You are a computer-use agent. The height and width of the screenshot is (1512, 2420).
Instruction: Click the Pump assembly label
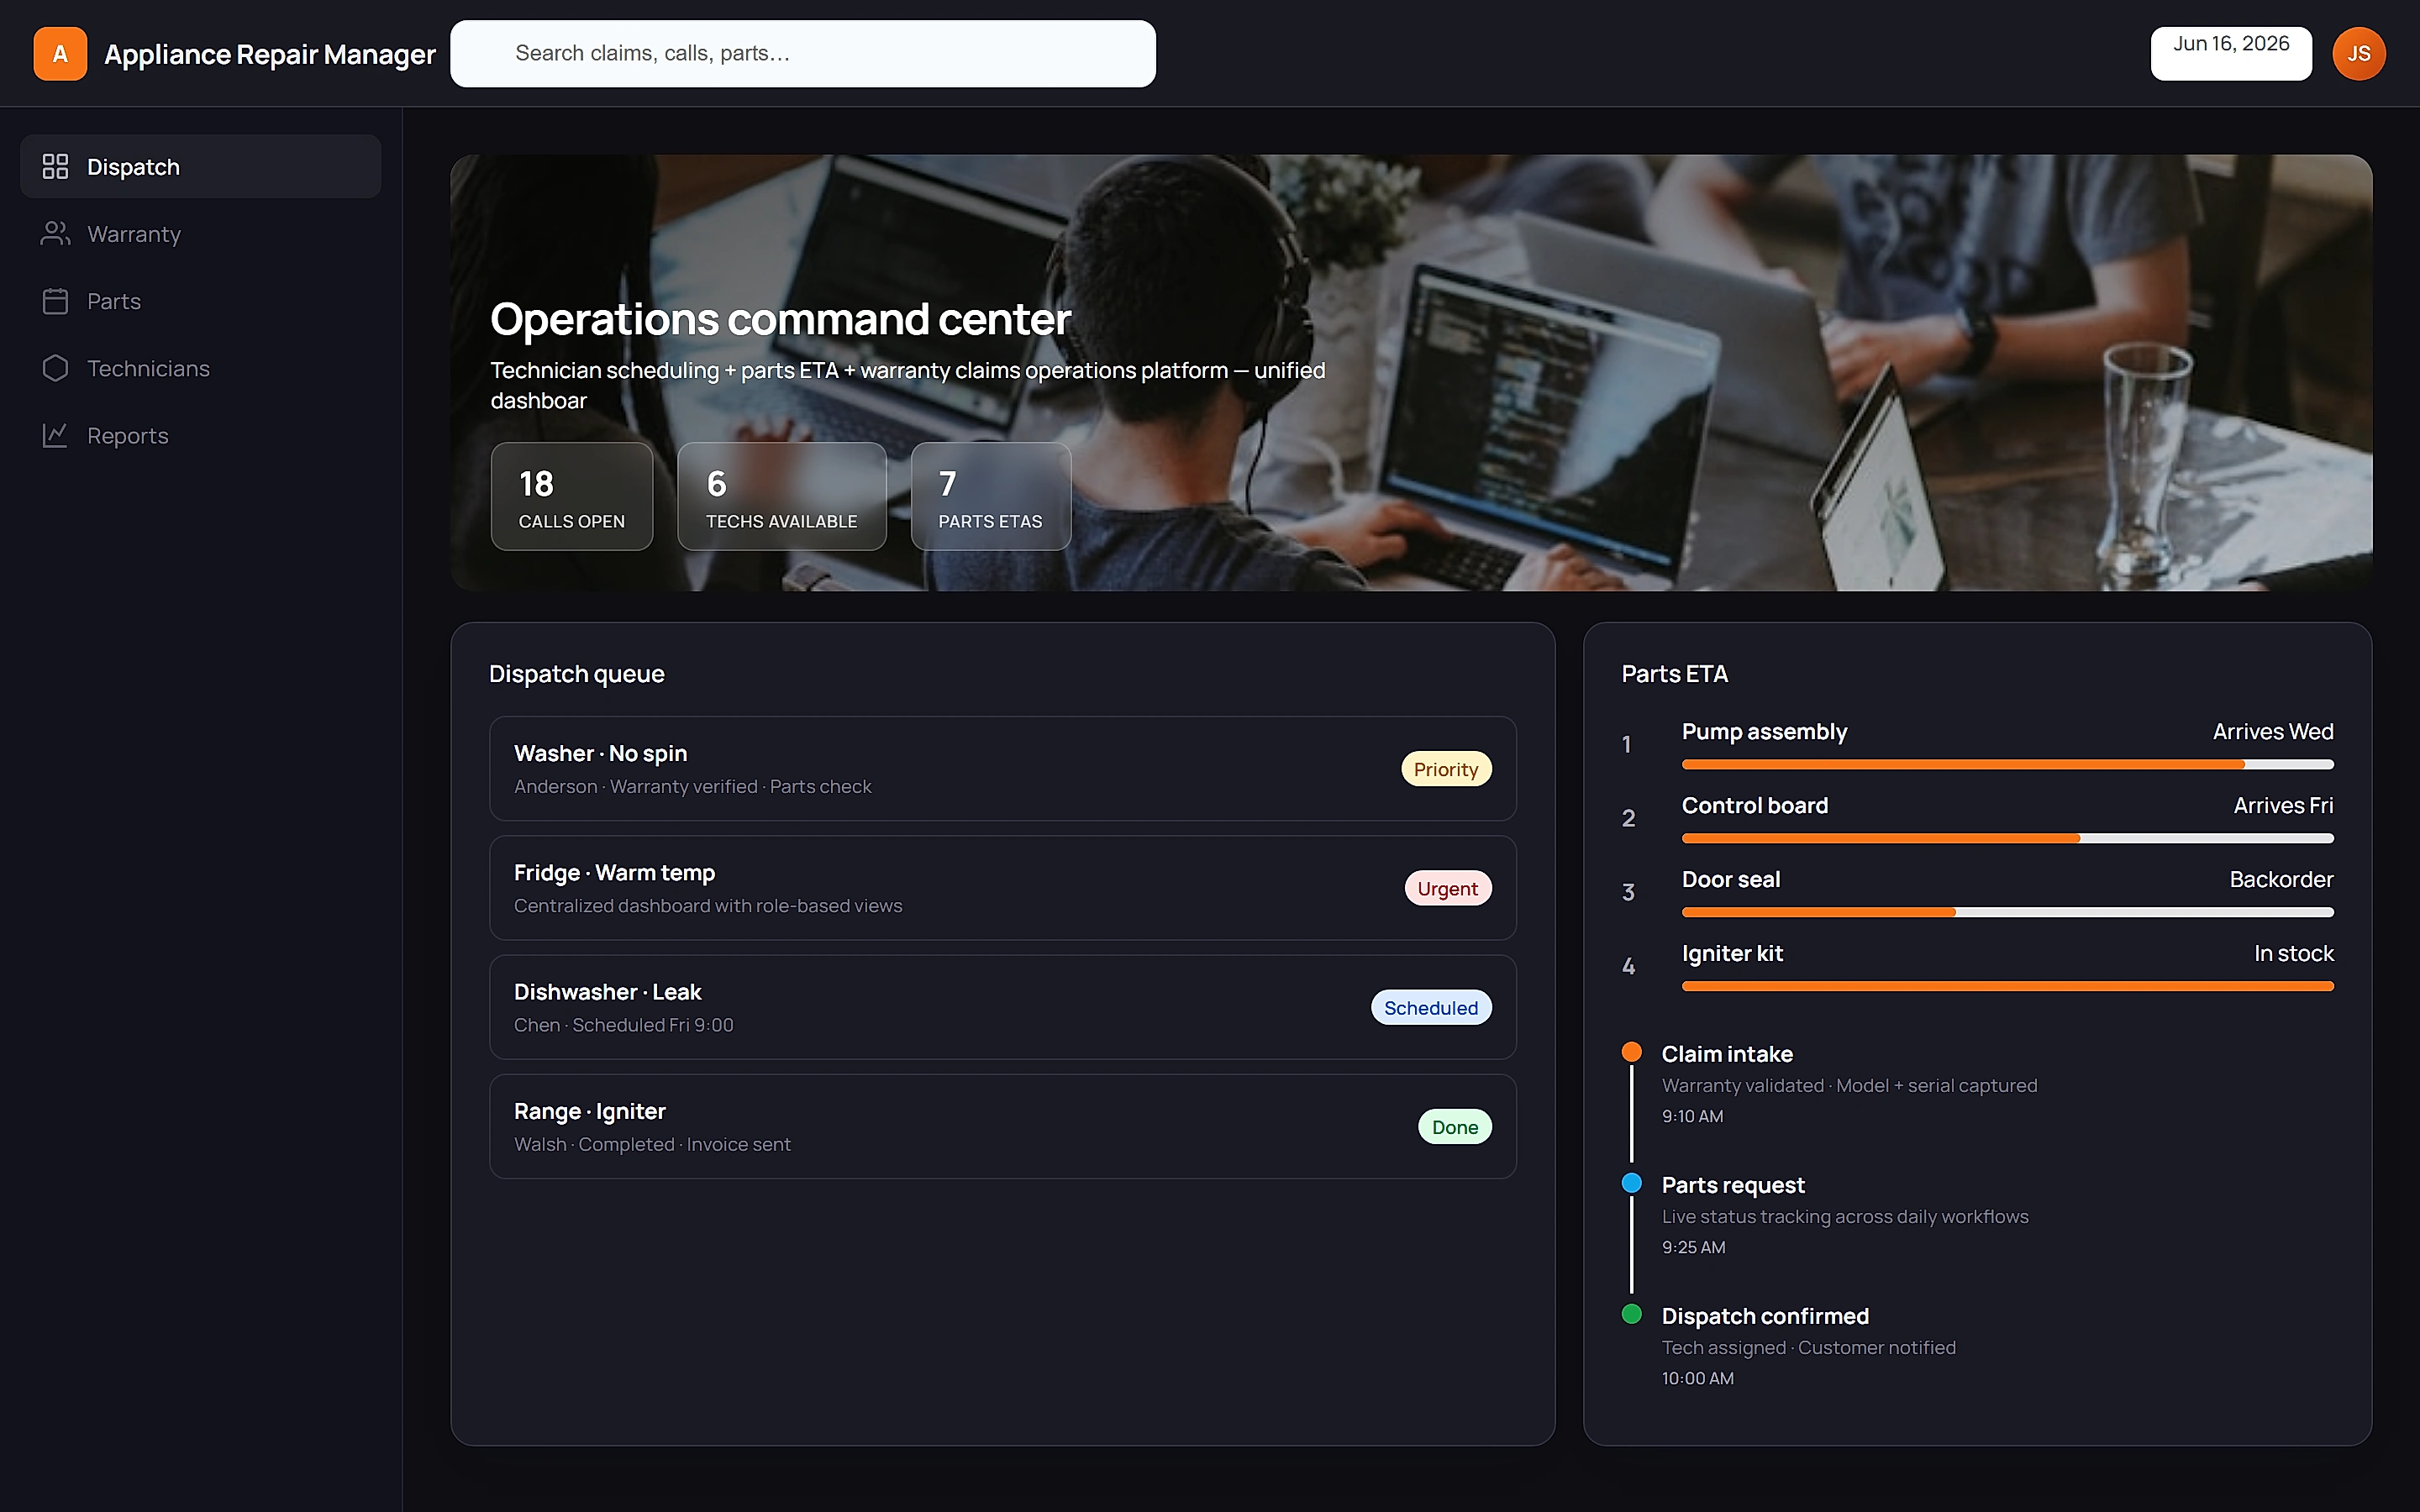click(1764, 731)
